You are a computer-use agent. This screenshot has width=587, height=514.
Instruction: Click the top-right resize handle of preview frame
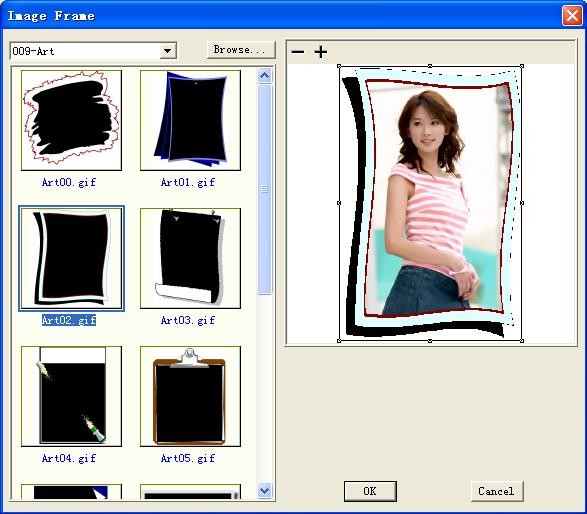pos(522,66)
